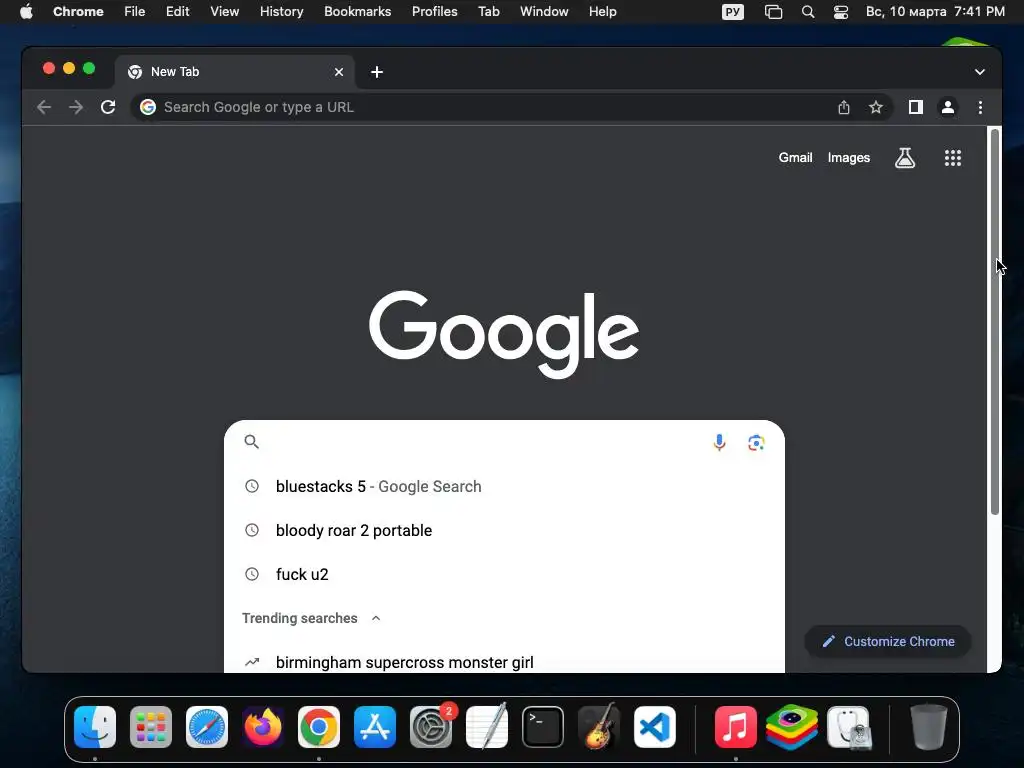1024x768 pixels.
Task: Open the Bookmarks menu
Action: (358, 12)
